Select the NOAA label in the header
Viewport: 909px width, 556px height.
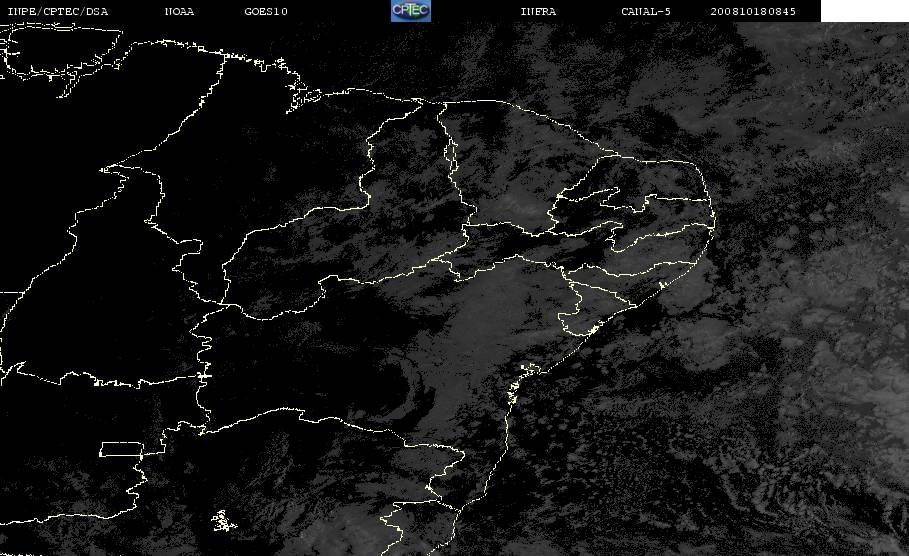[x=179, y=11]
